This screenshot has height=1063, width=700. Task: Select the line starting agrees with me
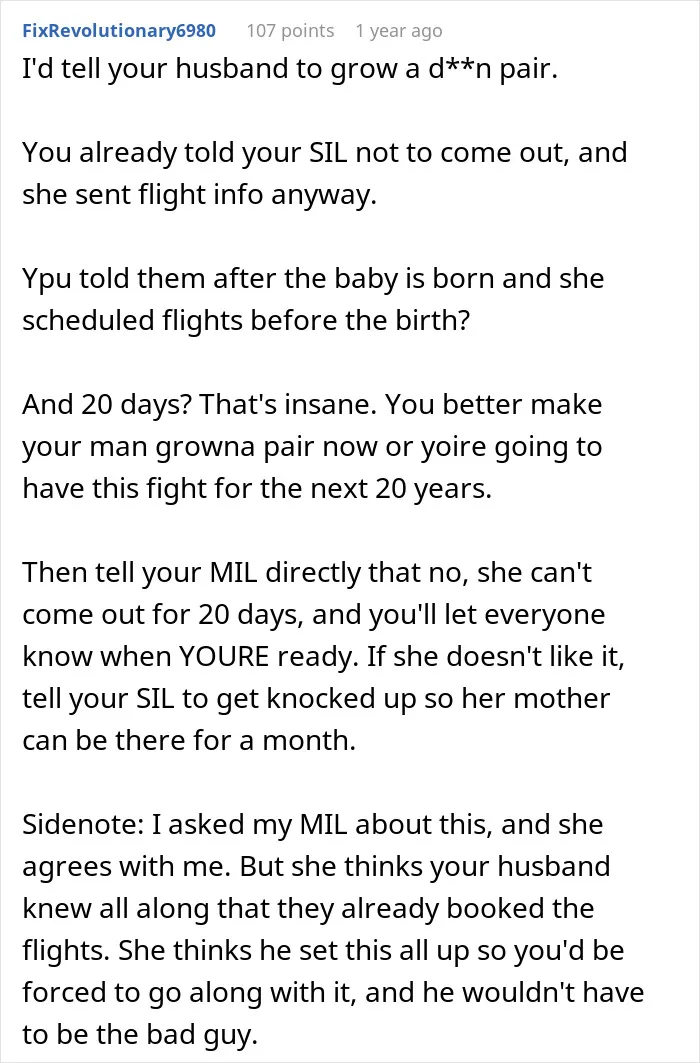(x=316, y=867)
